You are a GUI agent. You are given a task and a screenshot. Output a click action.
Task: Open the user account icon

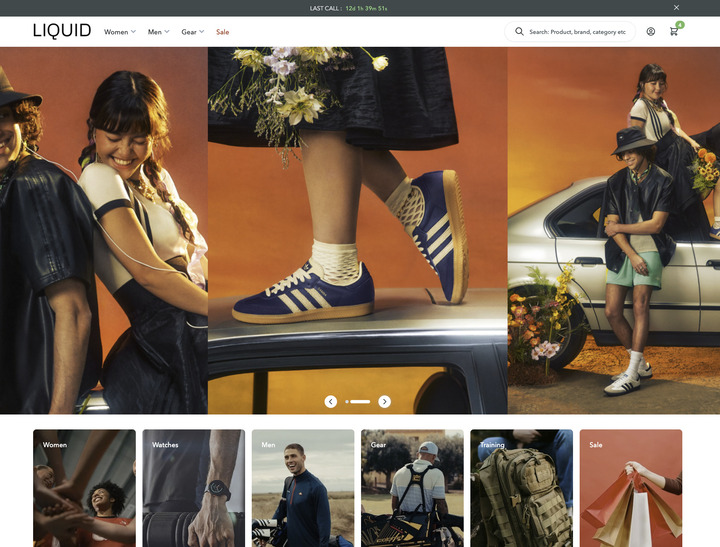point(651,31)
